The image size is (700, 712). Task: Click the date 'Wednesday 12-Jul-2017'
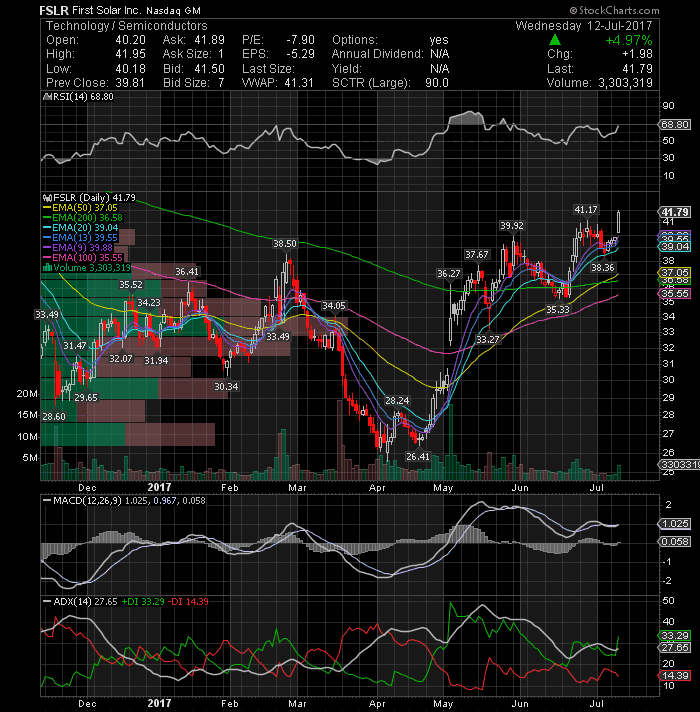pos(584,25)
